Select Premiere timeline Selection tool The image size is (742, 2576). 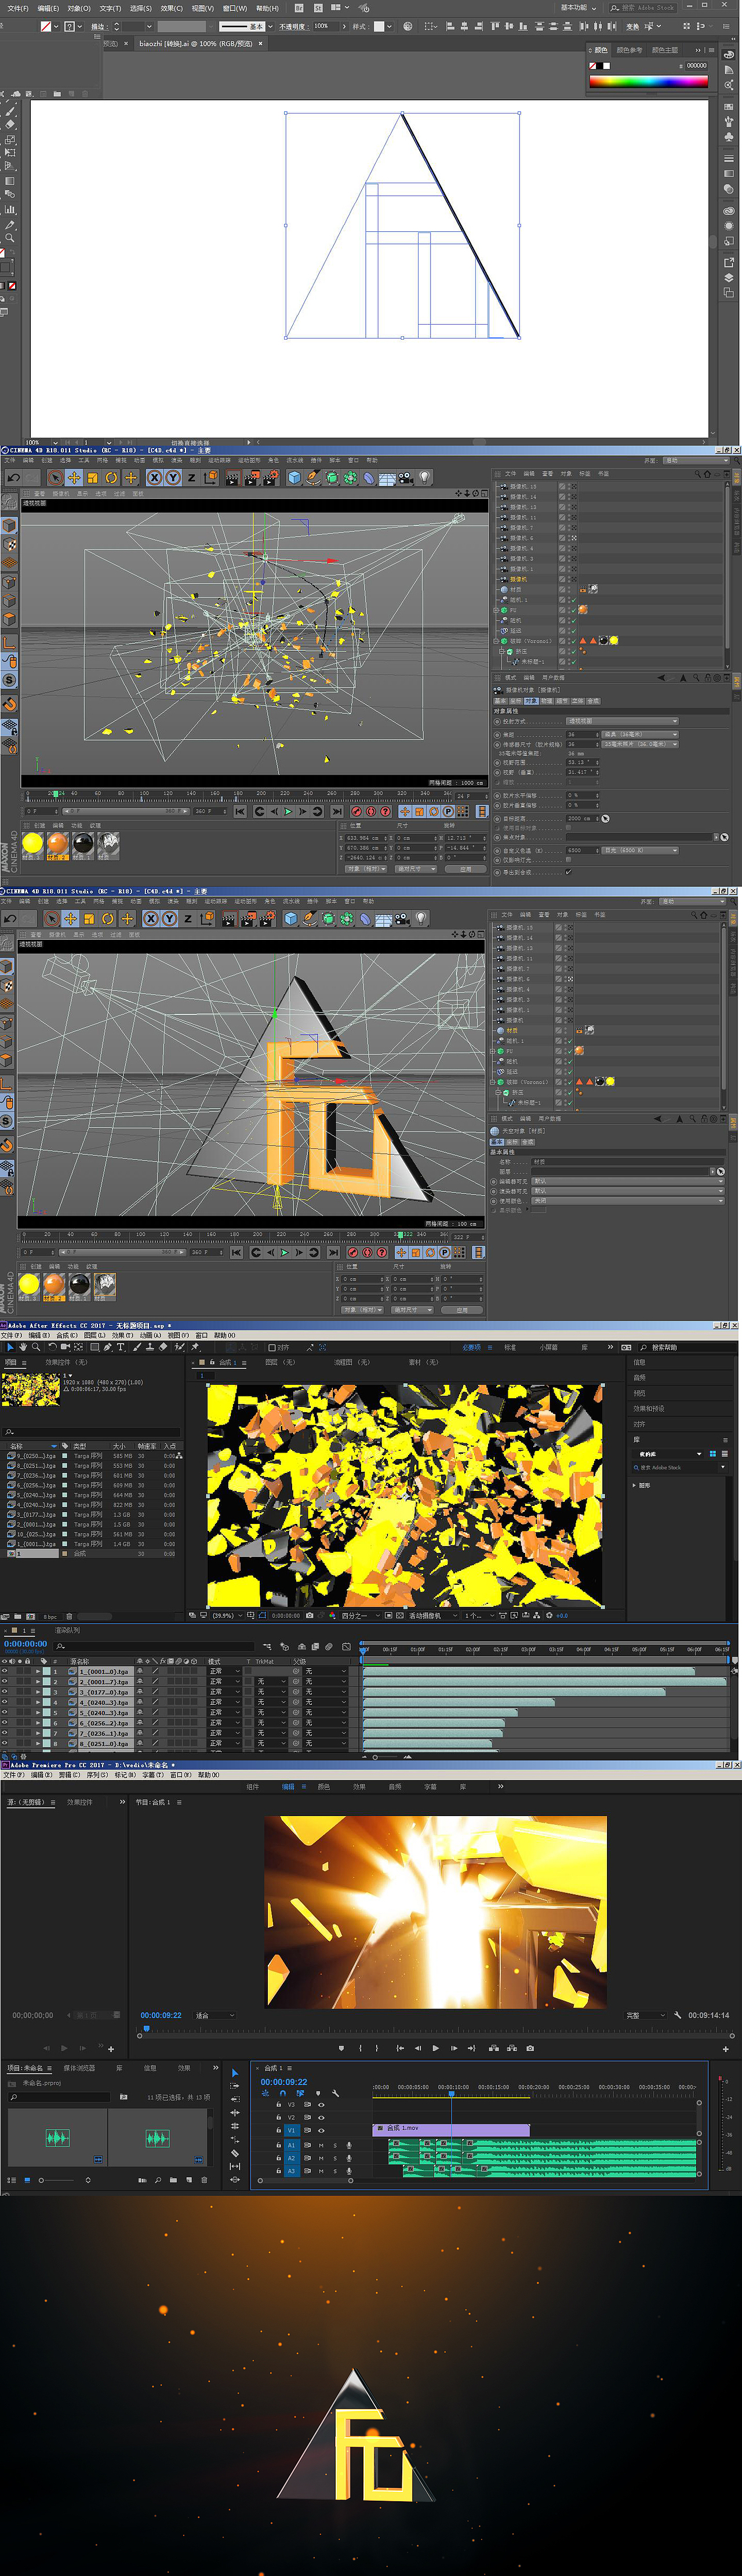235,2073
